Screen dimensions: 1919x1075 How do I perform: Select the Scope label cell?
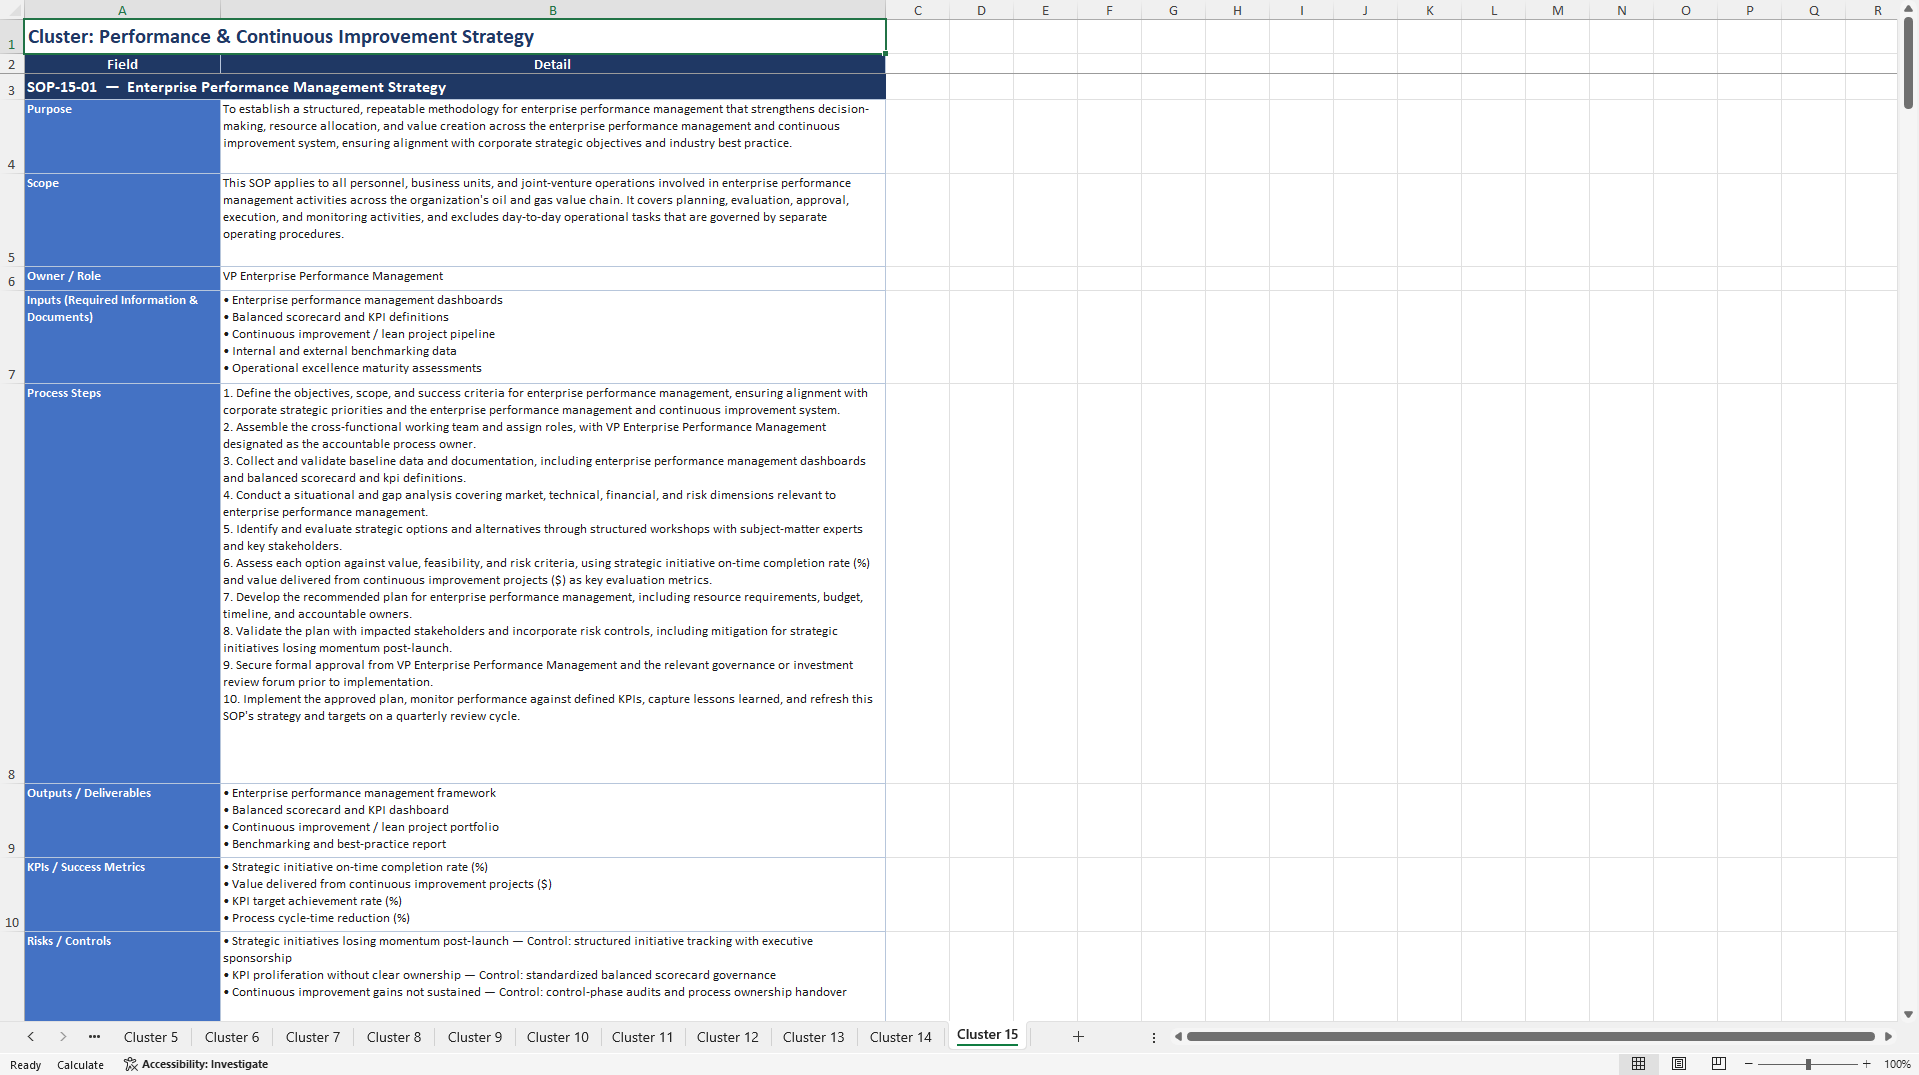pyautogui.click(x=122, y=220)
